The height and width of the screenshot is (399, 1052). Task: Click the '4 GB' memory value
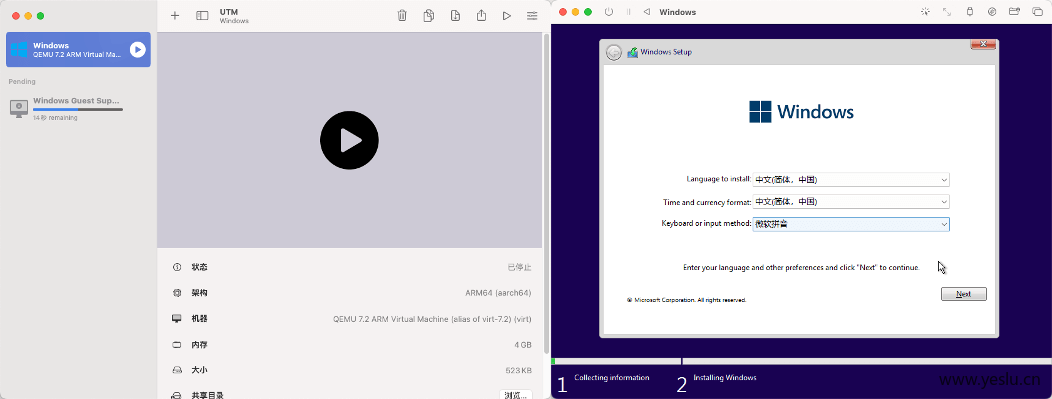pos(523,345)
